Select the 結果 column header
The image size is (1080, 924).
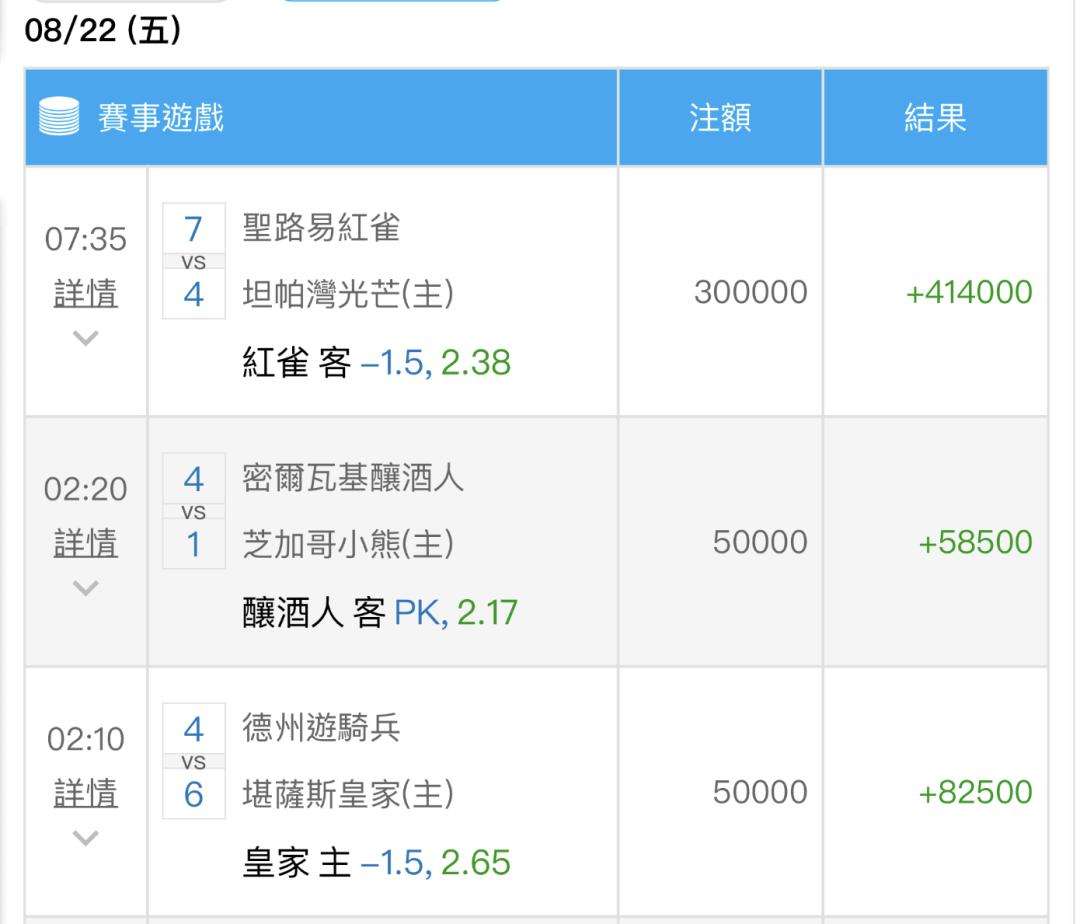(x=934, y=118)
